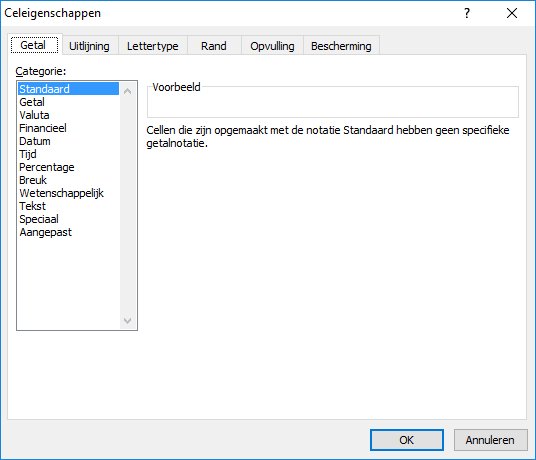This screenshot has height=460, width=536.
Task: Click the category list scroll up arrow
Action: click(128, 91)
